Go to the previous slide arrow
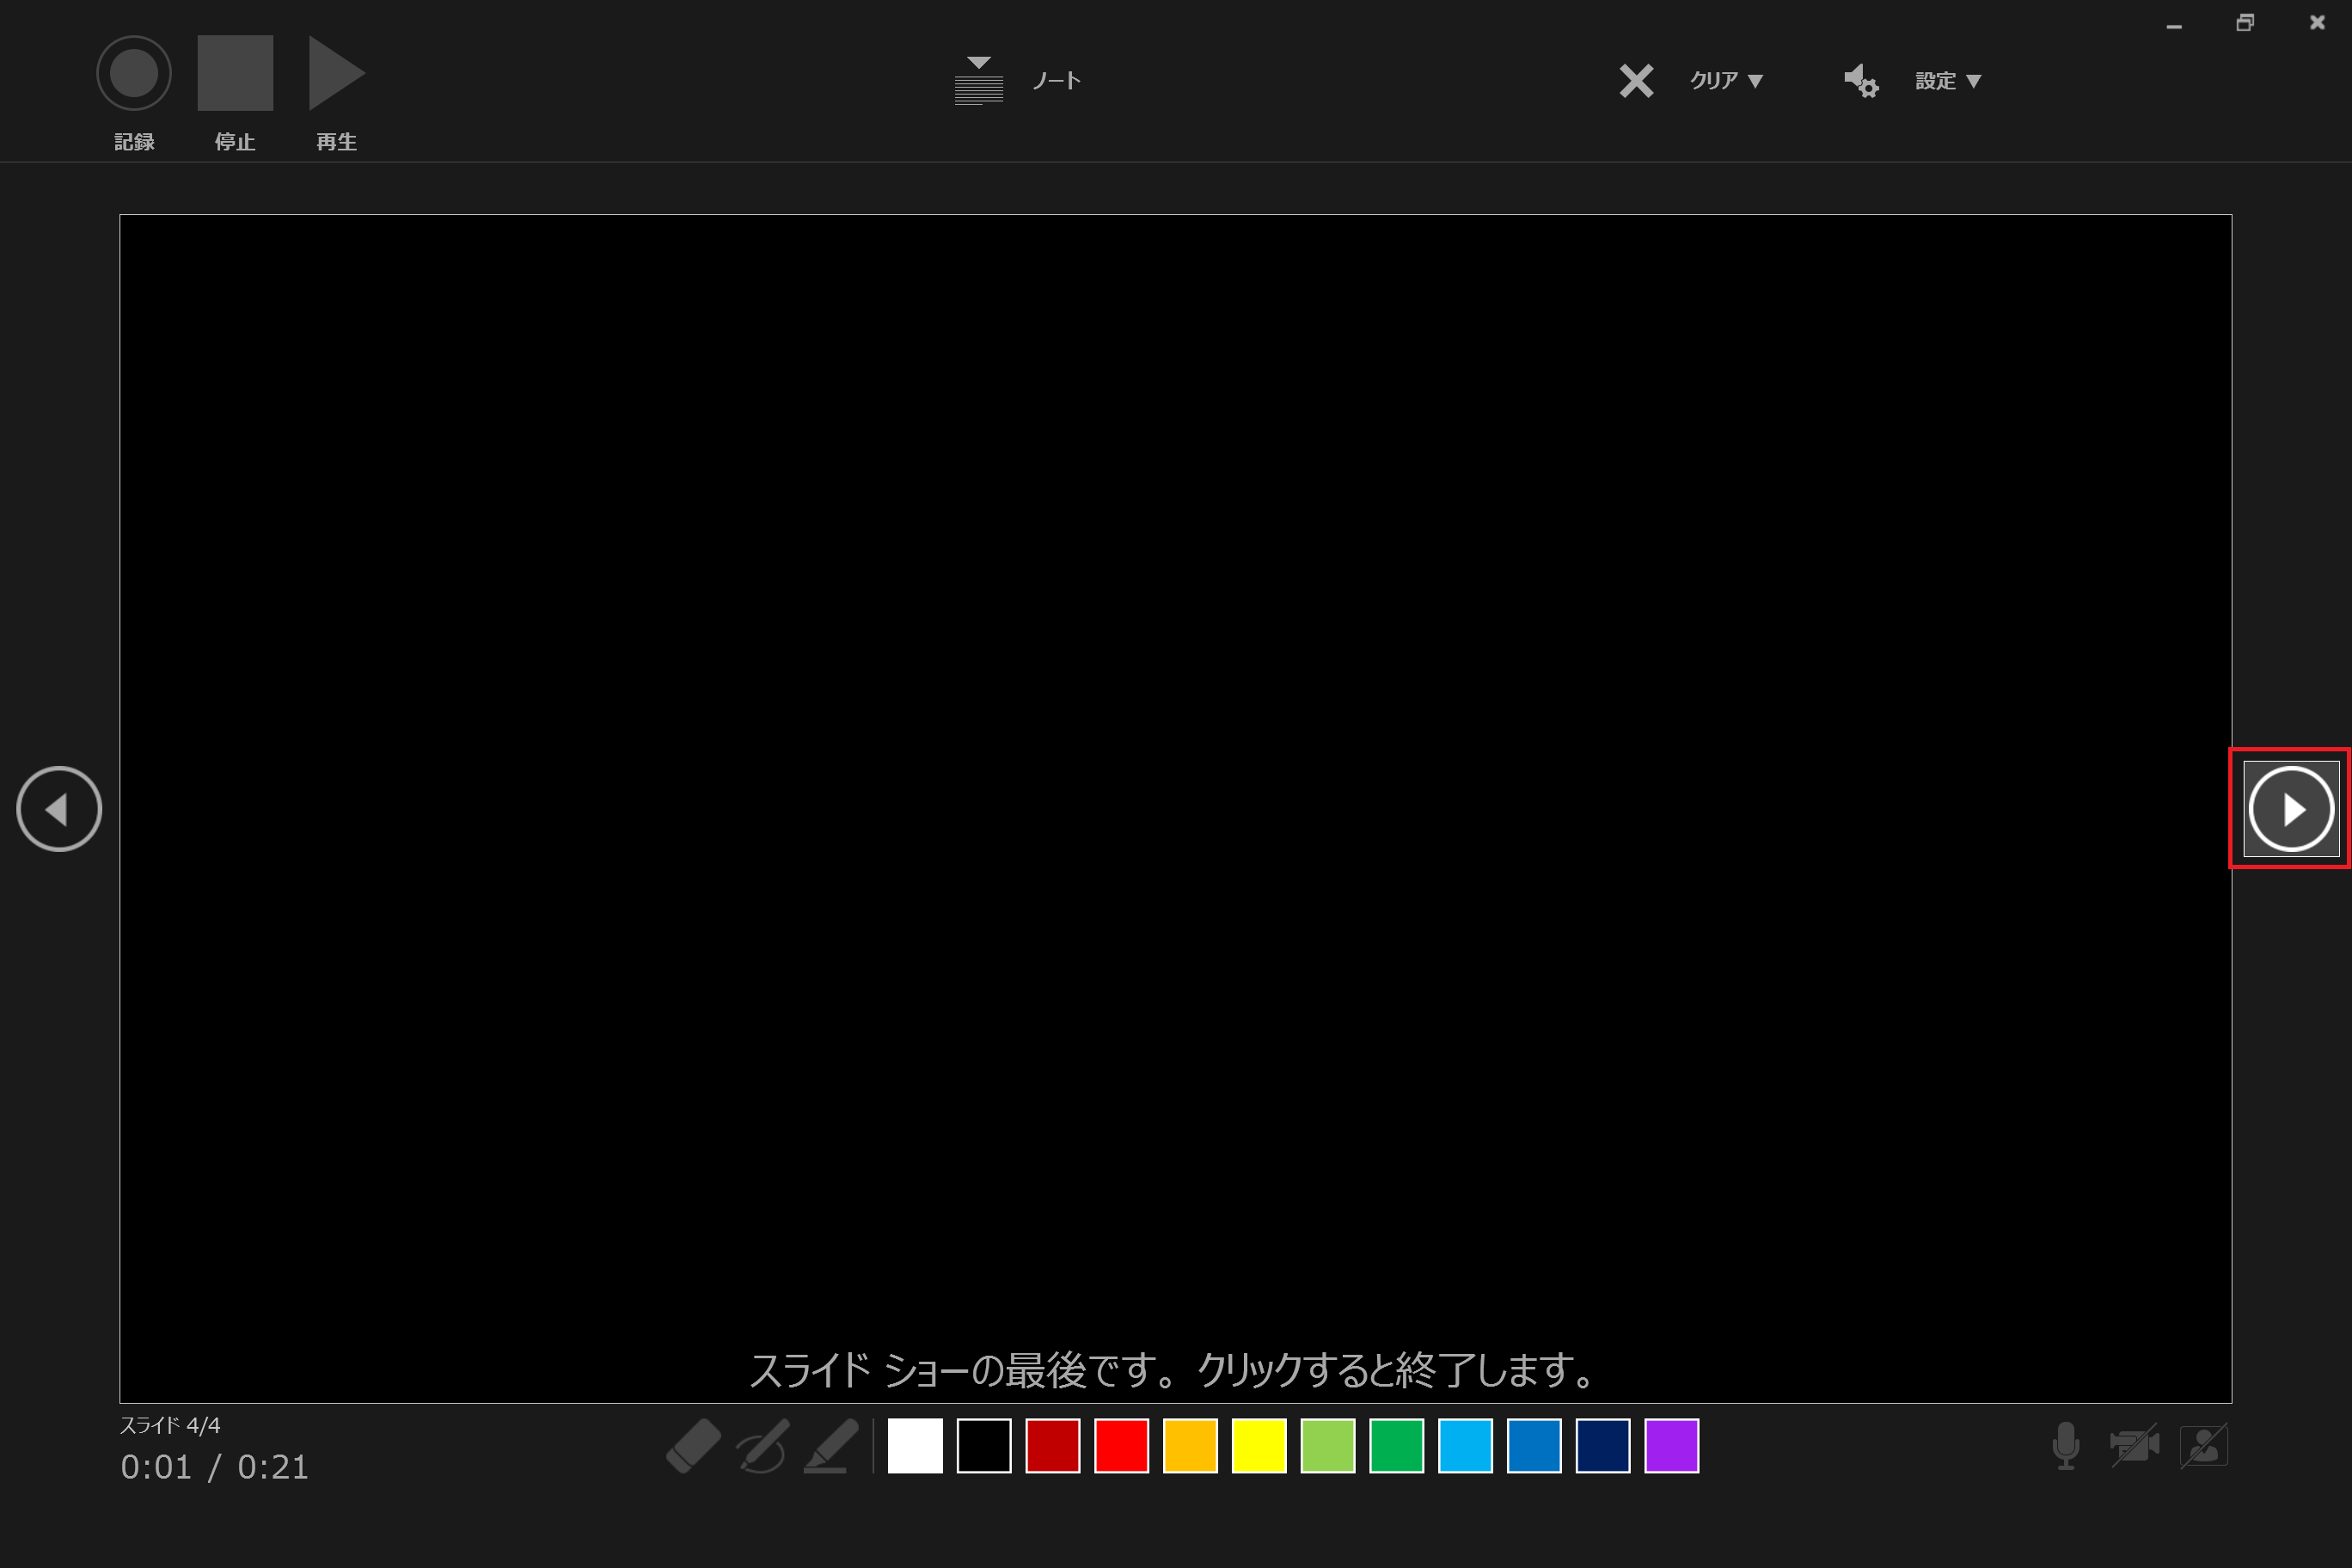Viewport: 2352px width, 1568px height. coord(59,809)
